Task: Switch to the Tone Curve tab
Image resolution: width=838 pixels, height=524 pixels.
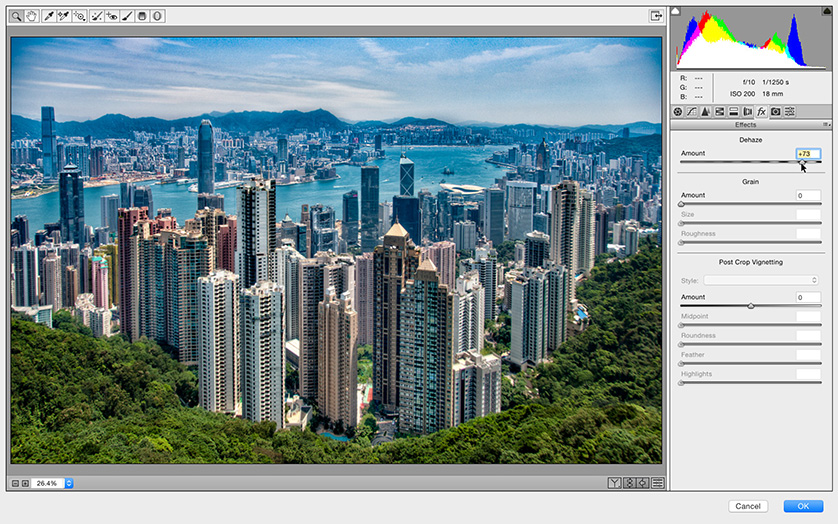Action: (x=692, y=111)
